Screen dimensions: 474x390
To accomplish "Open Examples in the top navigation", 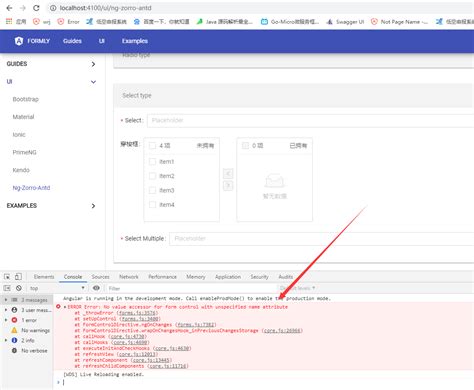I will tap(135, 41).
